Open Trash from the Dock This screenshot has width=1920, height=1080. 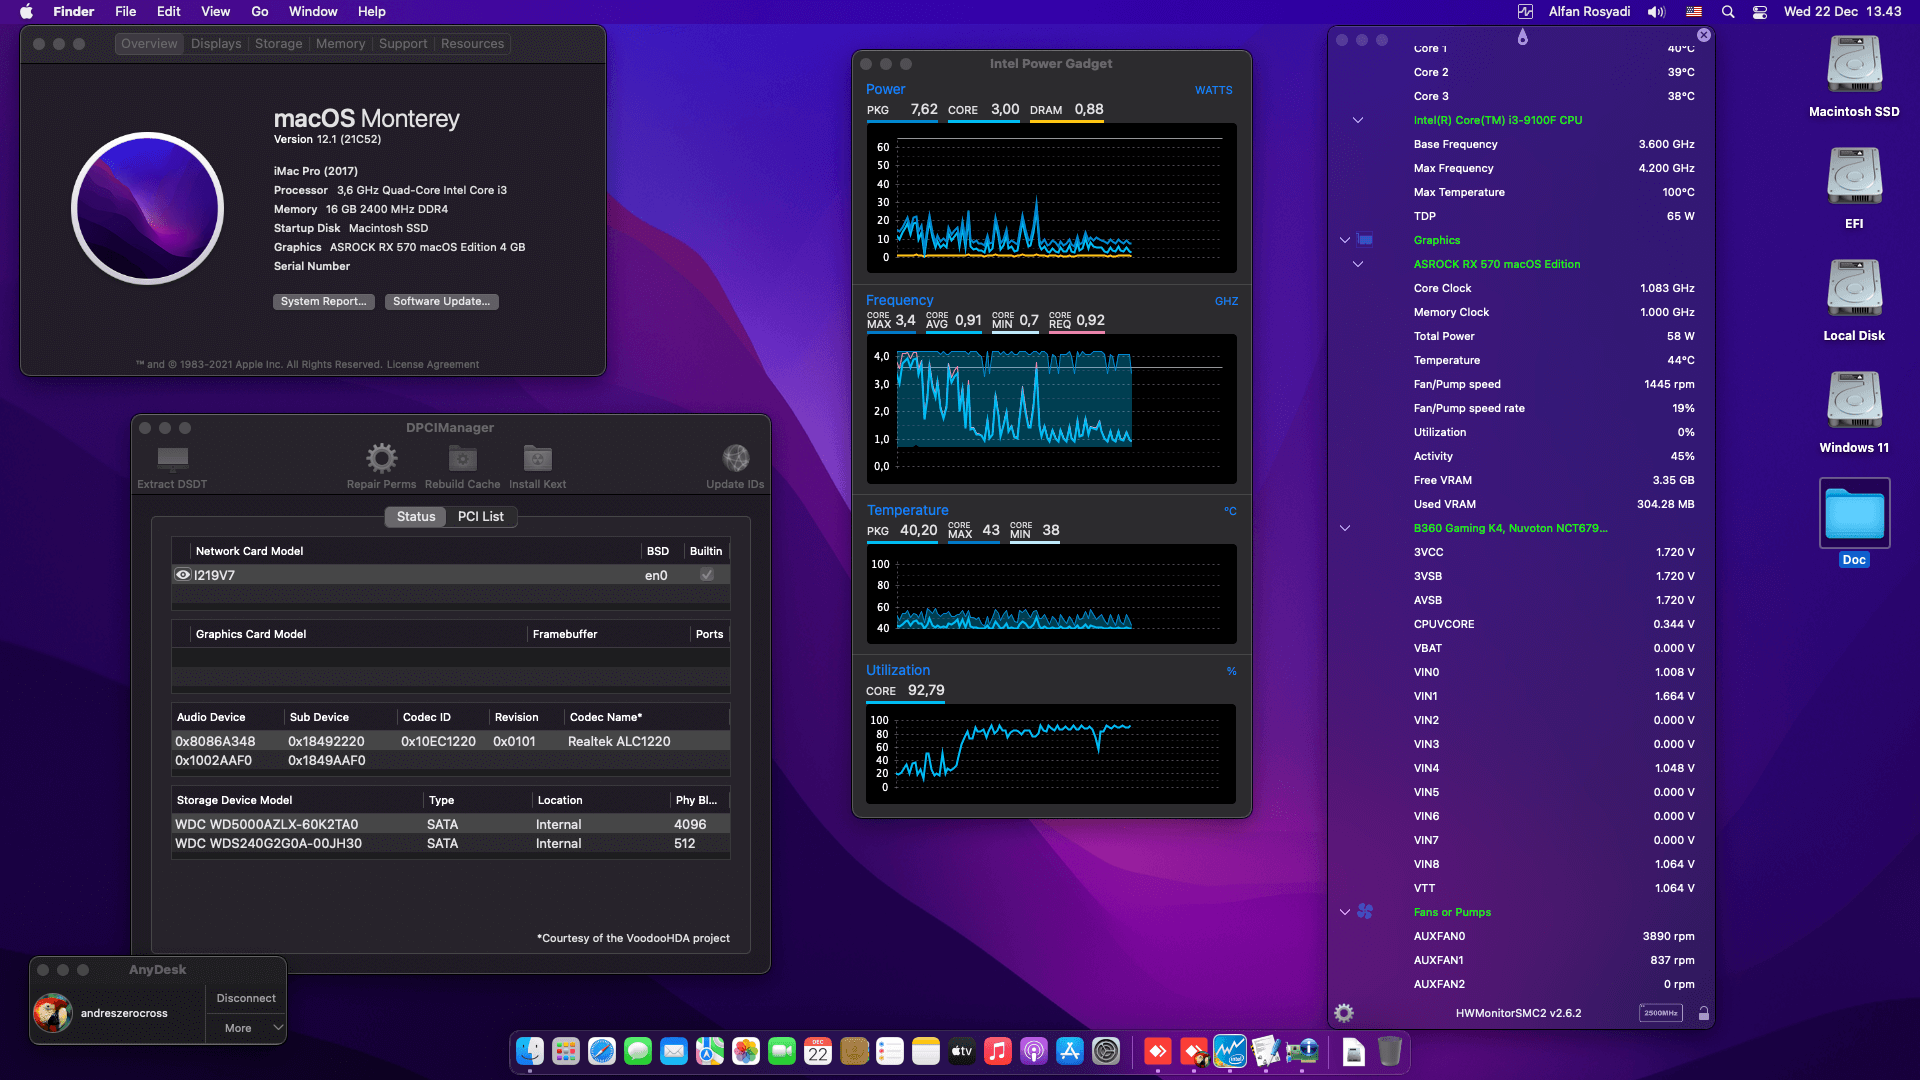[1390, 1052]
